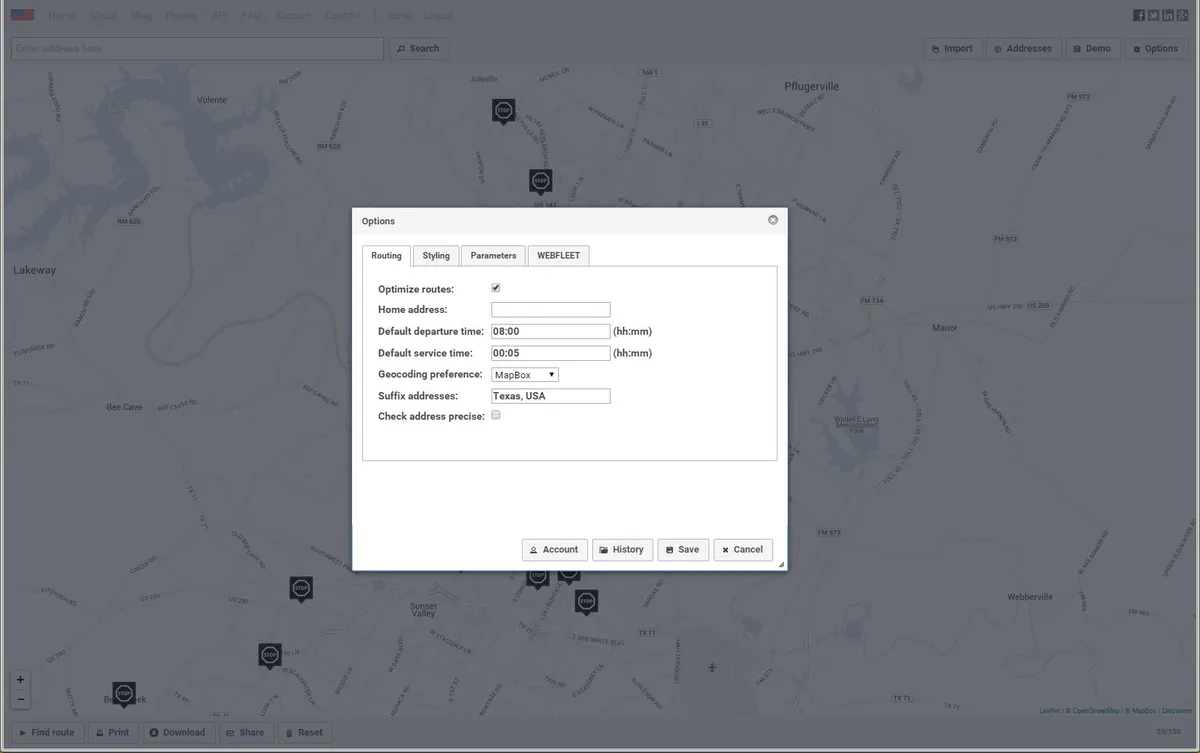1200x753 pixels.
Task: Click the Home address input field
Action: (550, 310)
